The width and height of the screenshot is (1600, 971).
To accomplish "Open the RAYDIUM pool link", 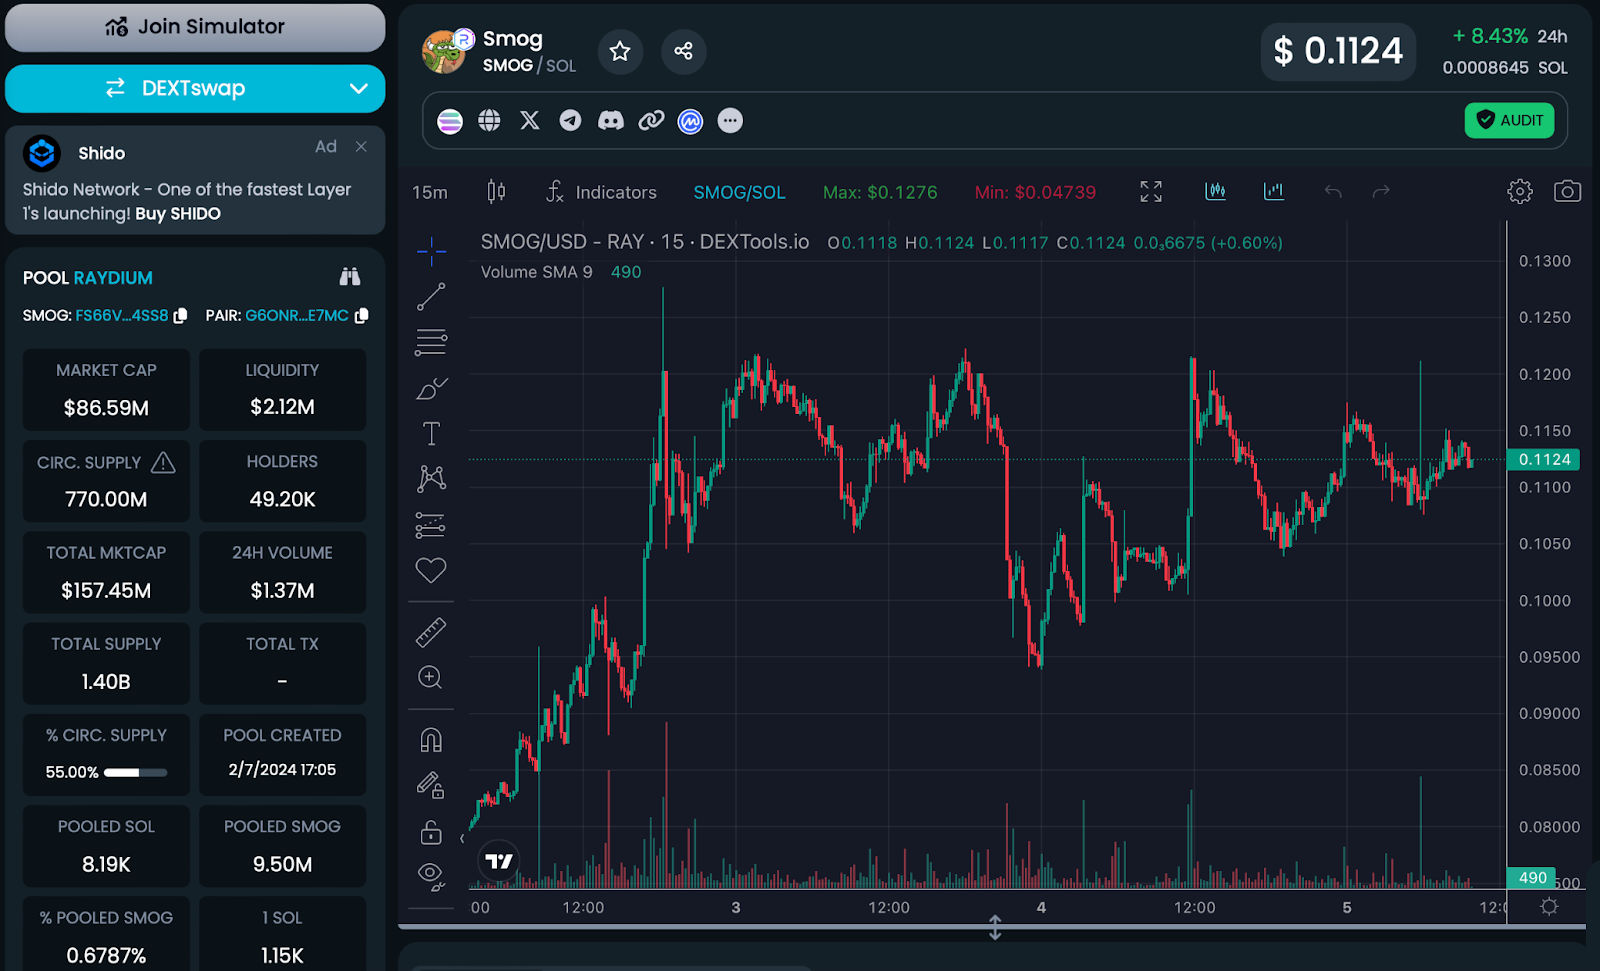I will 113,278.
